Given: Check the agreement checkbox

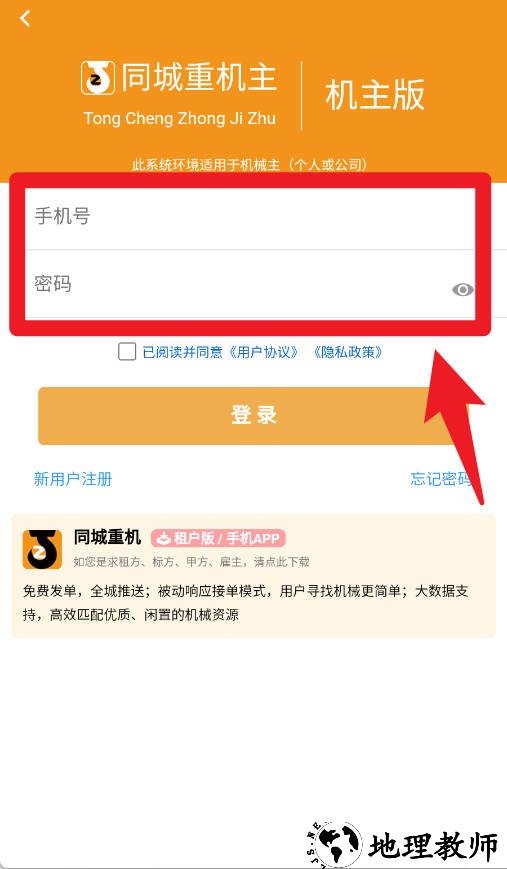Looking at the screenshot, I should (x=127, y=351).
